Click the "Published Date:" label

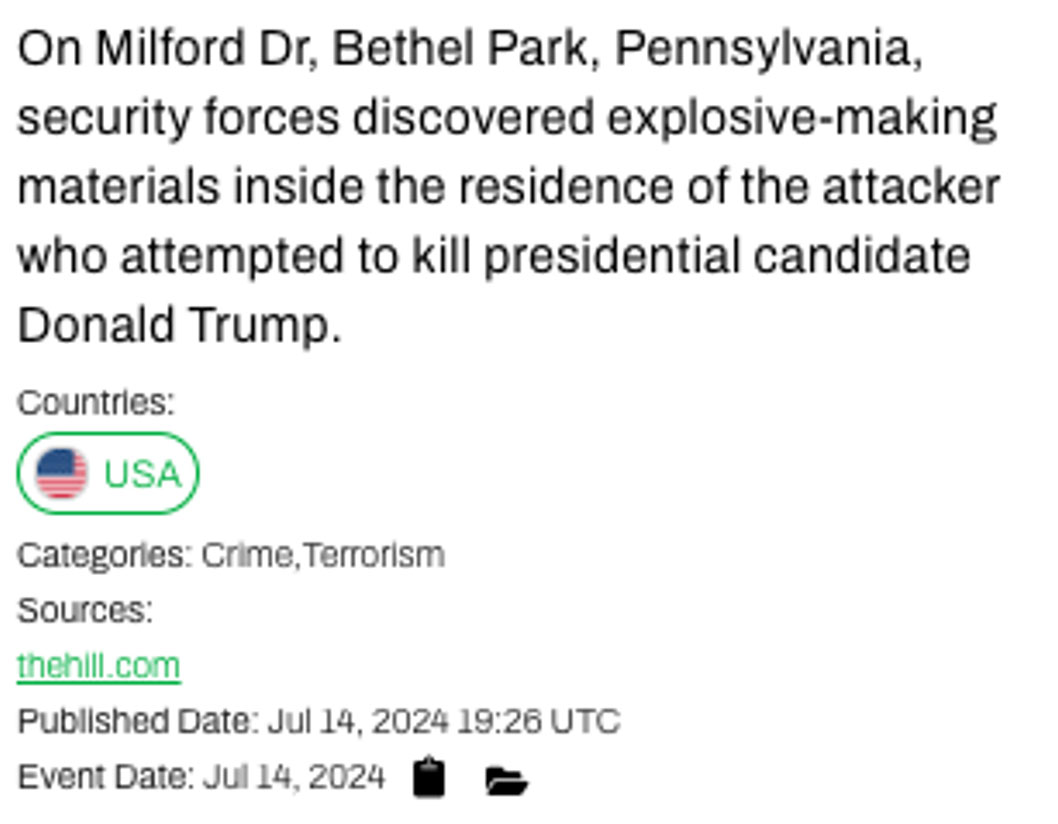click(137, 721)
